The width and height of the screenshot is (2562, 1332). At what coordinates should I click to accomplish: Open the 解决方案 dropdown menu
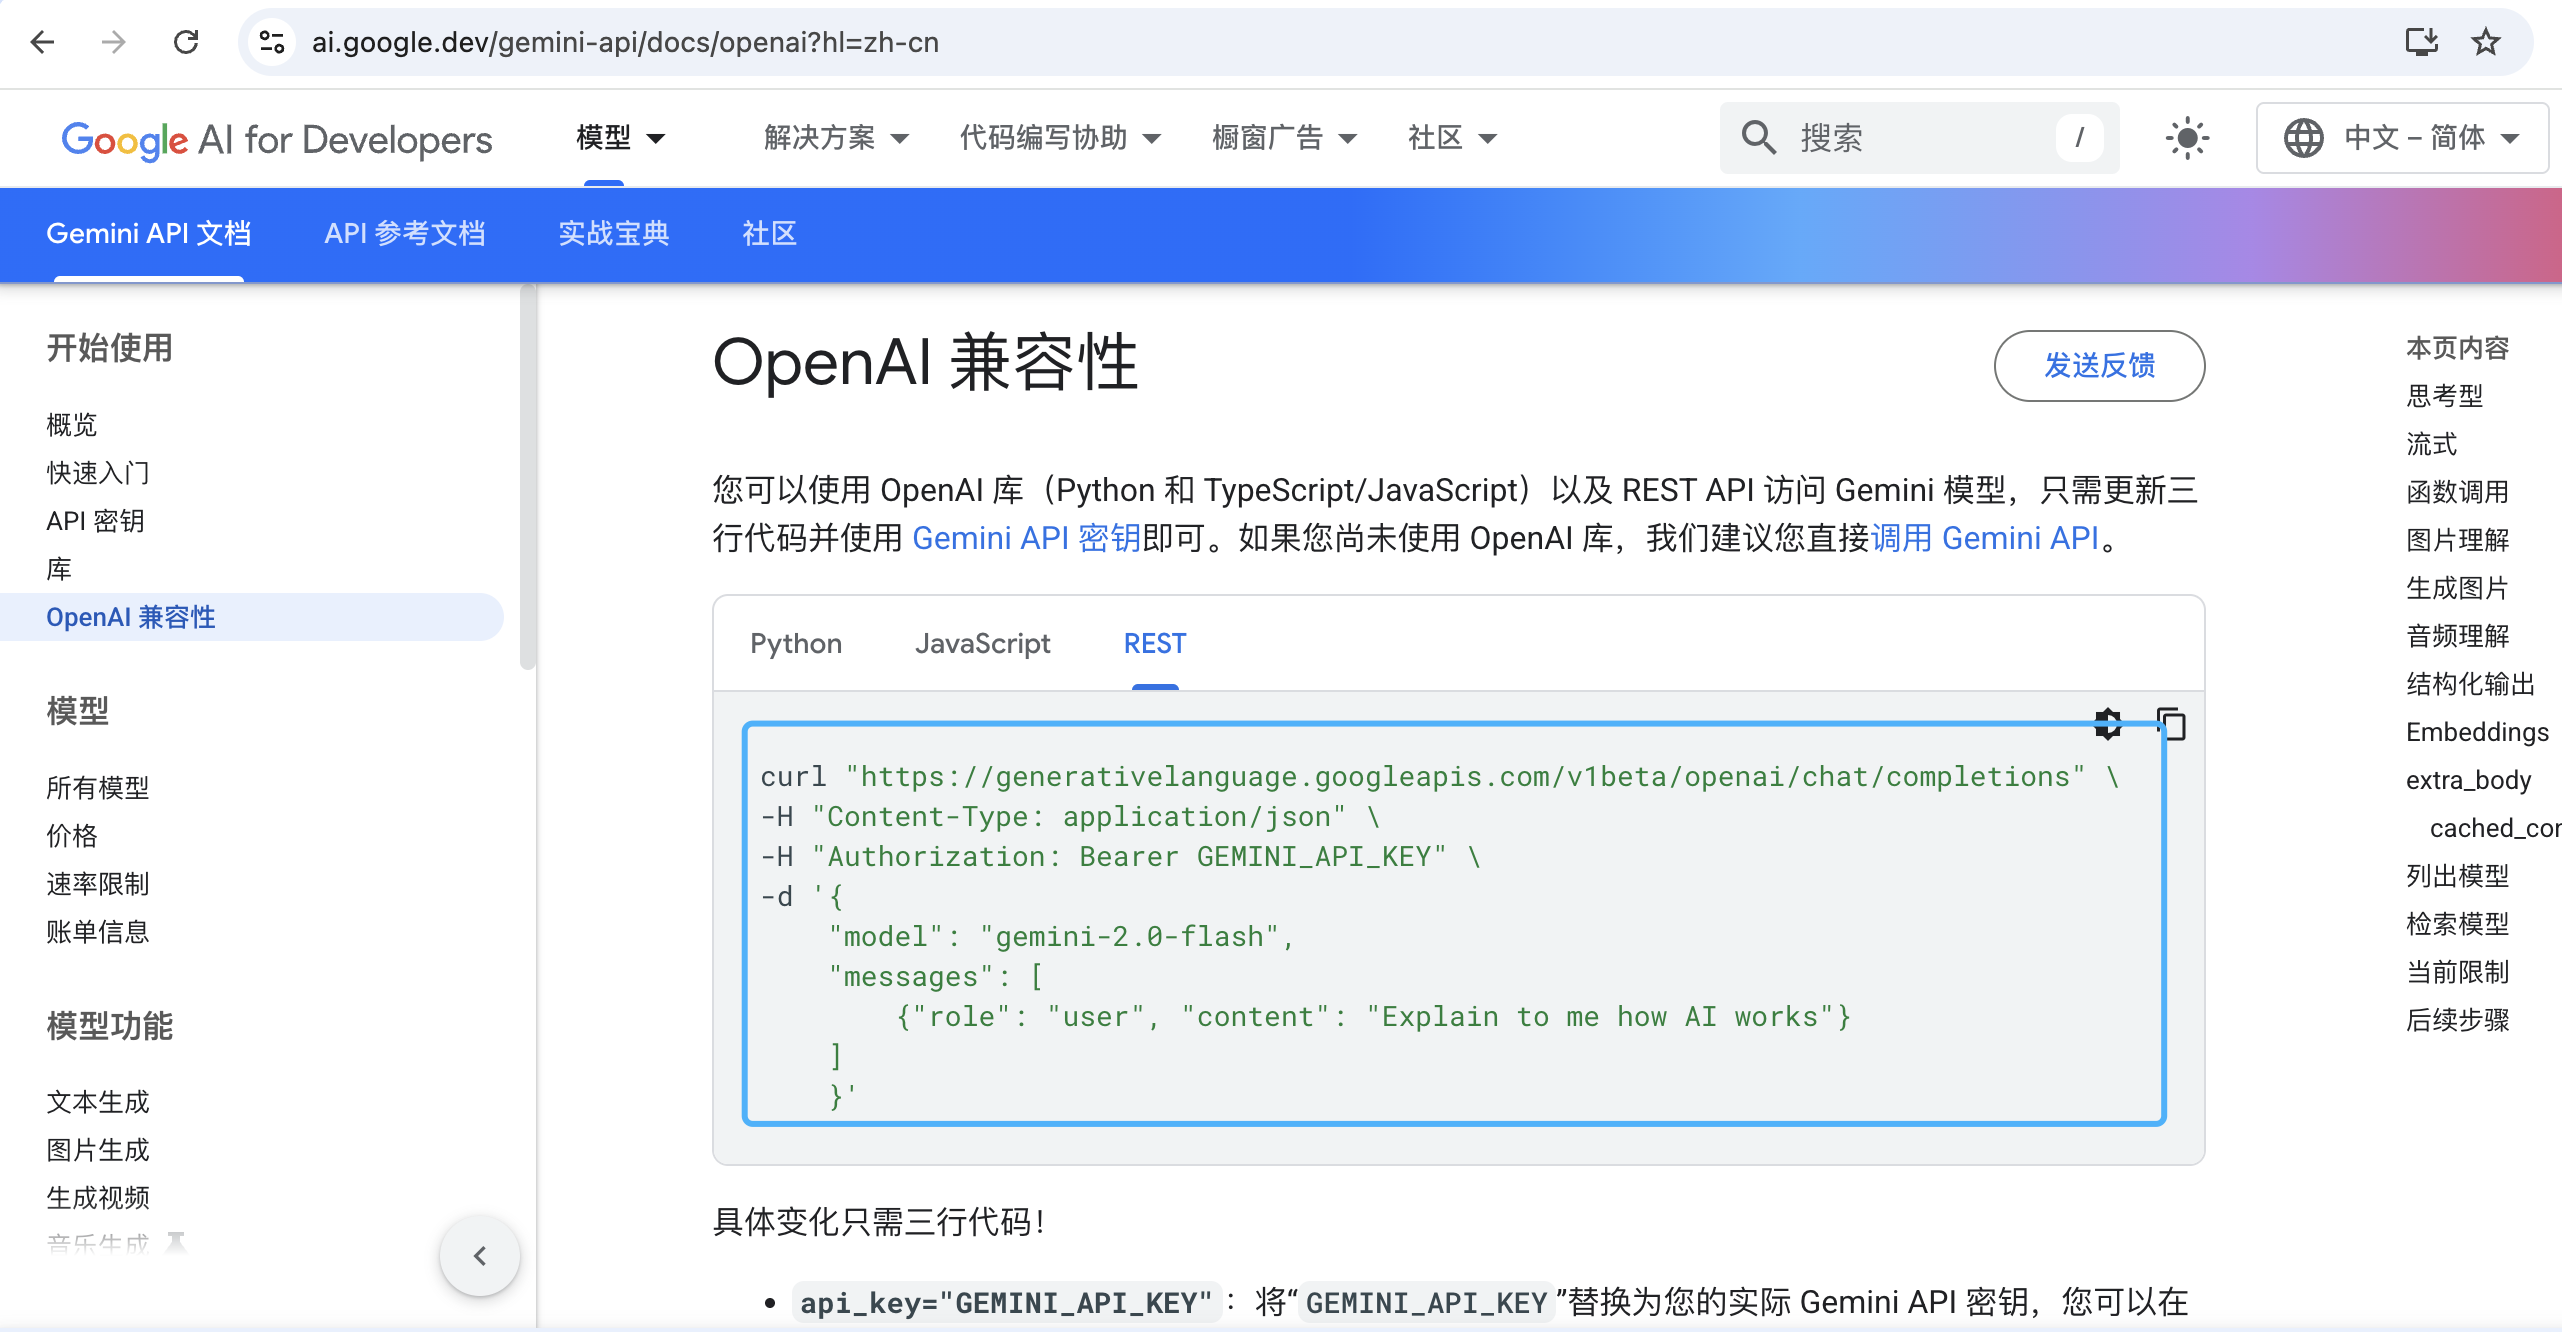click(x=836, y=138)
